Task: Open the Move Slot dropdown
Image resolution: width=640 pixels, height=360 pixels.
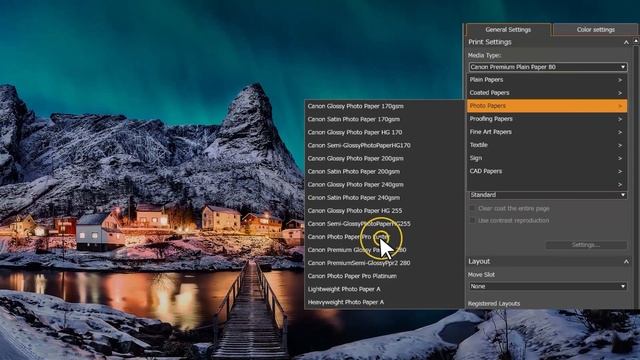Action: point(548,286)
